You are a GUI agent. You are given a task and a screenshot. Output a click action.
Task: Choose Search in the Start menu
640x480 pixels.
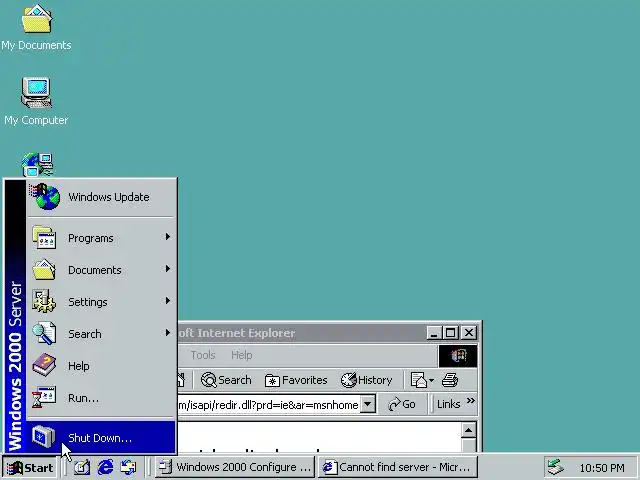pos(102,333)
